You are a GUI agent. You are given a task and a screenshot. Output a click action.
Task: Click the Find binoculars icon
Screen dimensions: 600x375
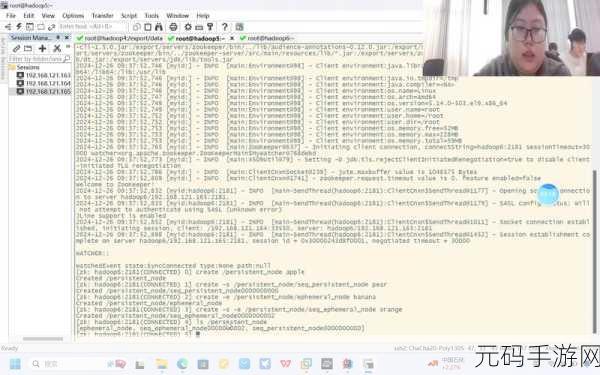pyautogui.click(x=159, y=27)
